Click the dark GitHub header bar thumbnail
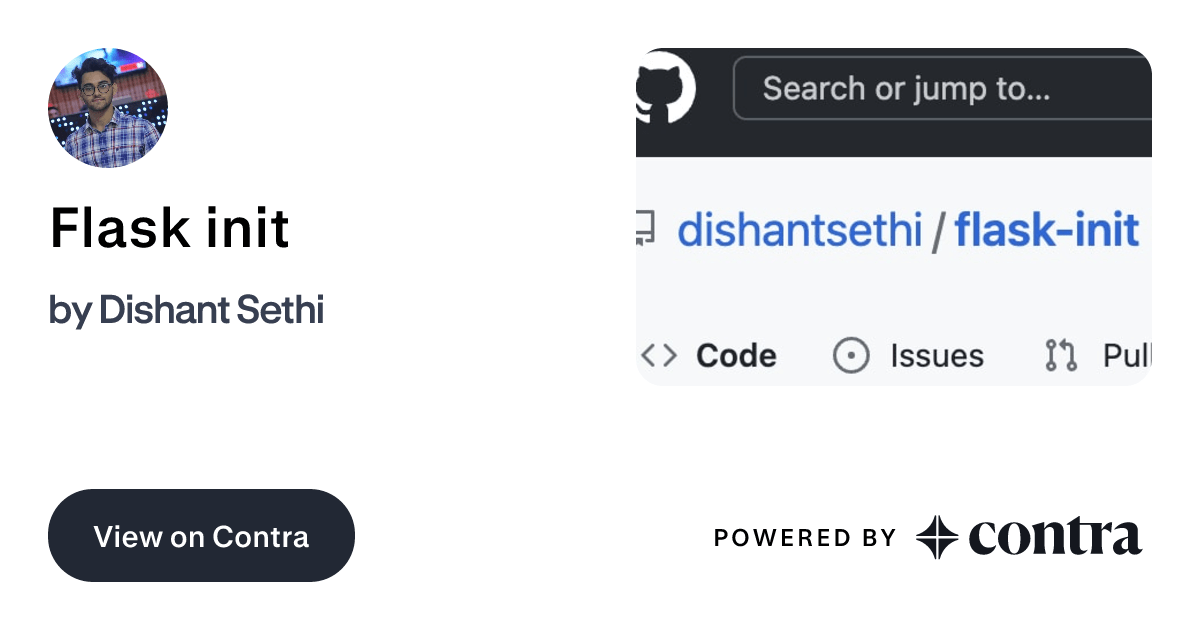Viewport: 1200px width, 630px height. [894, 102]
